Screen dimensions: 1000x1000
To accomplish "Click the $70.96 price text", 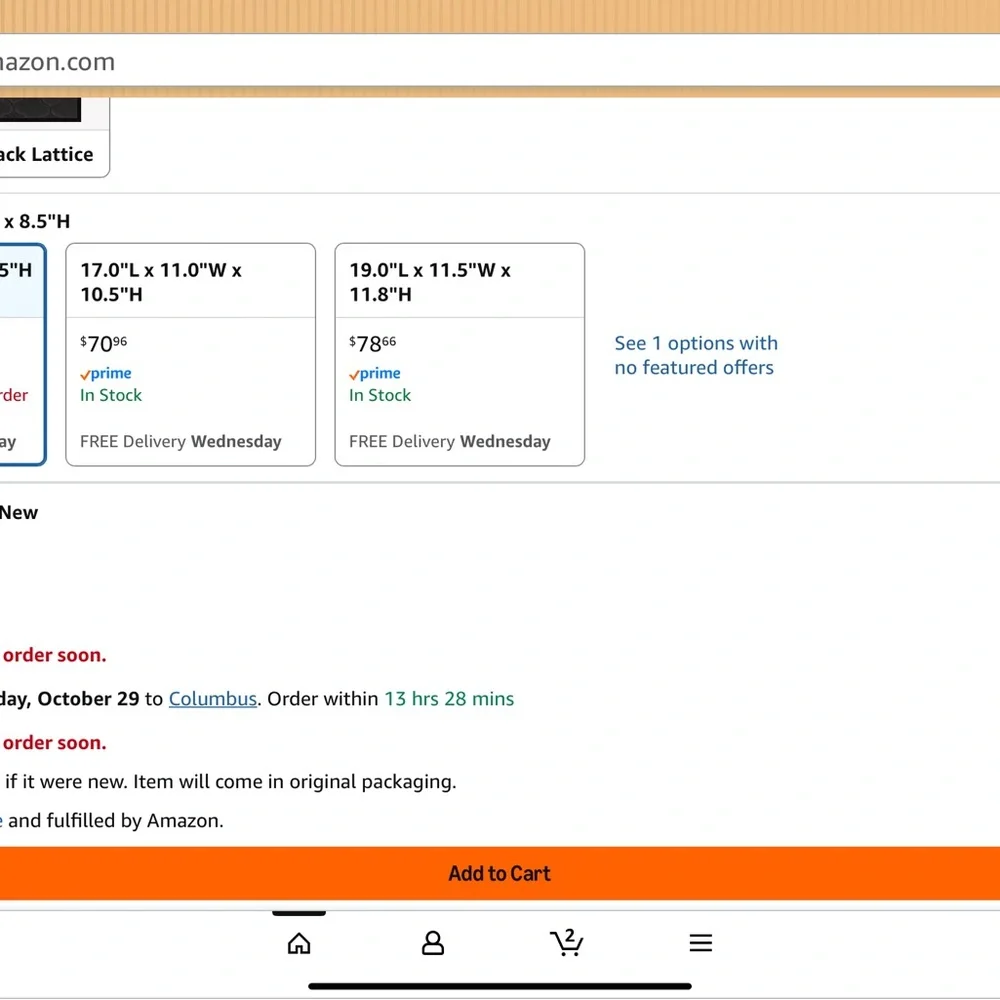I will pyautogui.click(x=103, y=344).
